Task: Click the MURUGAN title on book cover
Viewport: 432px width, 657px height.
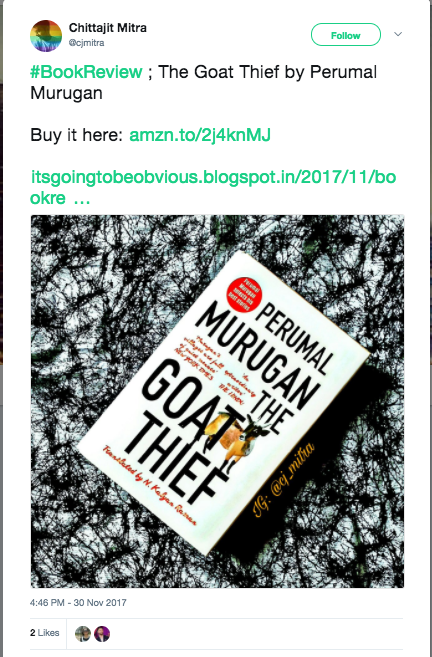Action: point(260,358)
